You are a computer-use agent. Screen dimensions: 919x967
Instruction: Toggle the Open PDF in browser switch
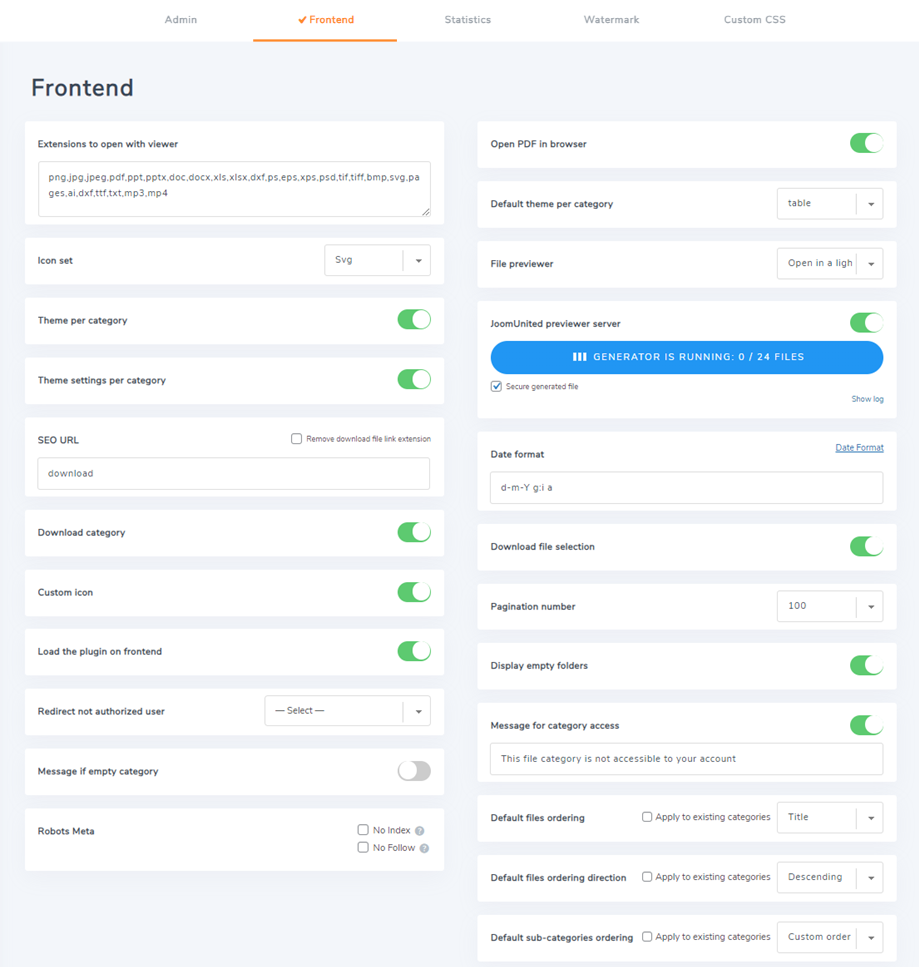pyautogui.click(x=866, y=143)
